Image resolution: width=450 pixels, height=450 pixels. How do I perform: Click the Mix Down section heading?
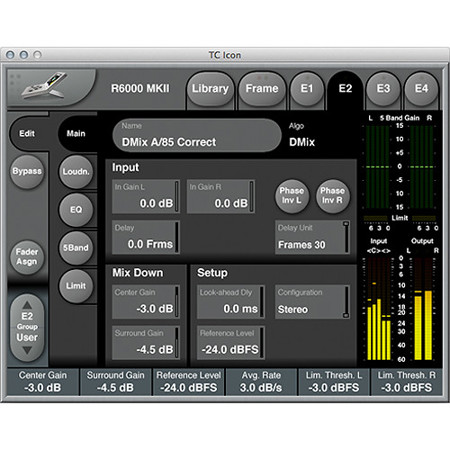click(138, 273)
